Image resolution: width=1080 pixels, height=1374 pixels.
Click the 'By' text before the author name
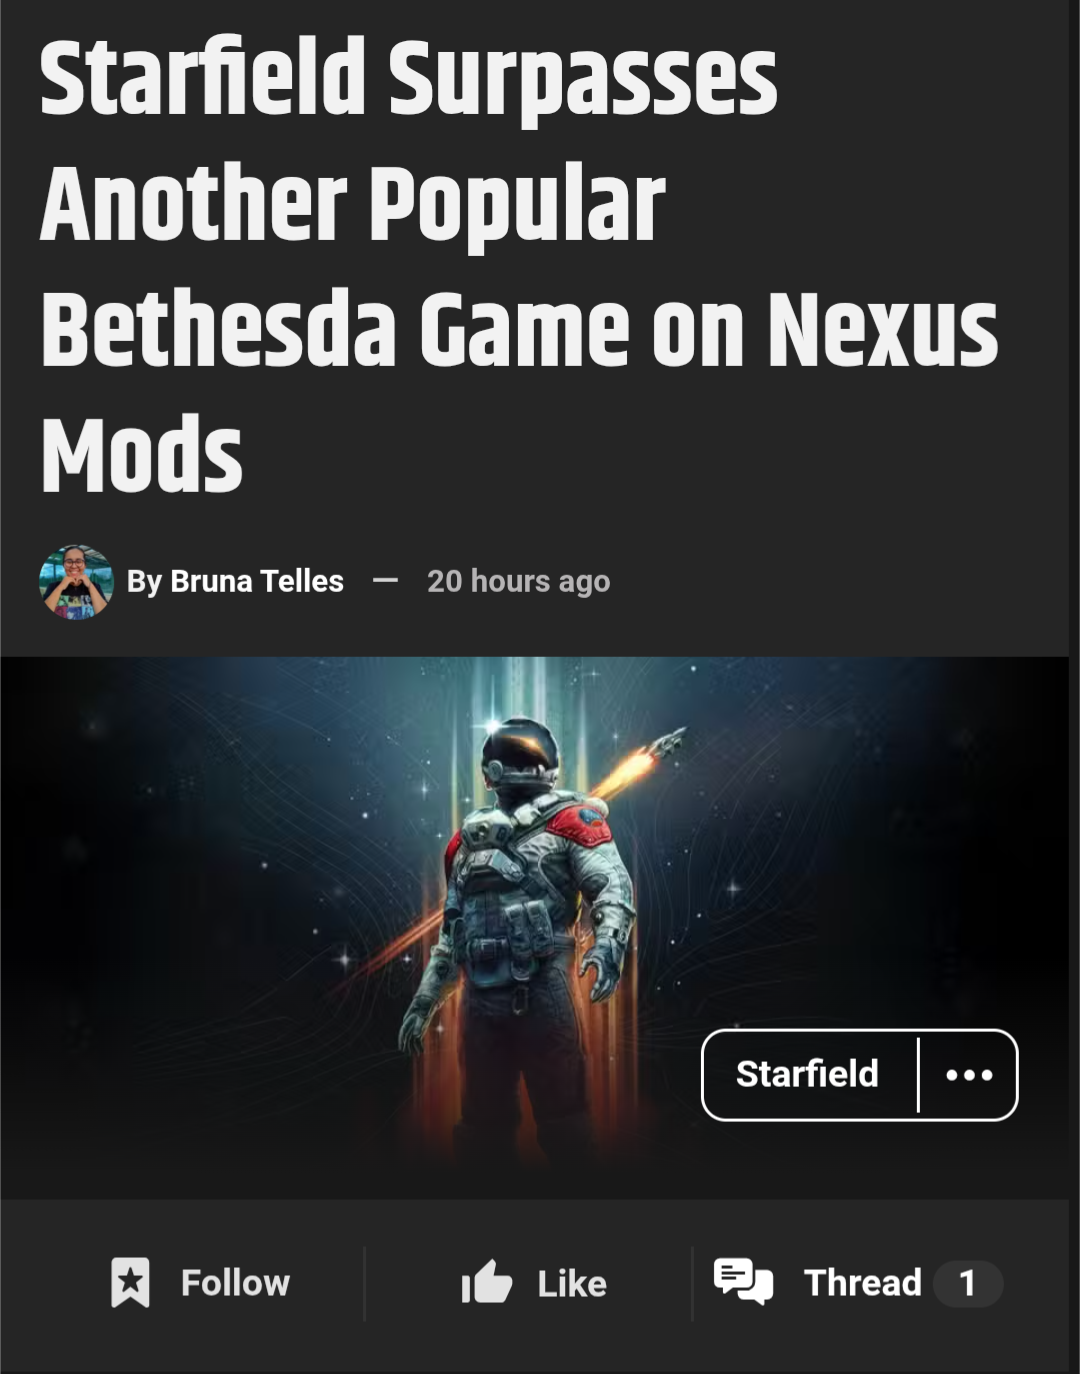tap(144, 582)
